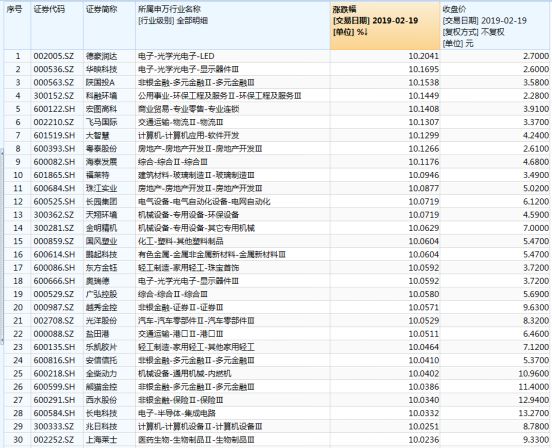
Task: Select stock code 600291.SH
Action: coord(55,400)
